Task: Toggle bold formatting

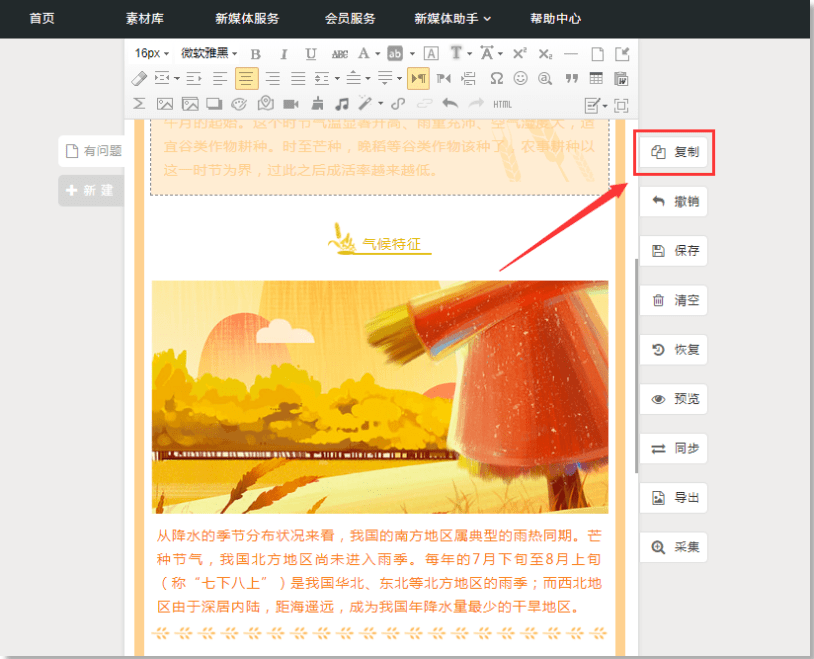Action: [255, 54]
